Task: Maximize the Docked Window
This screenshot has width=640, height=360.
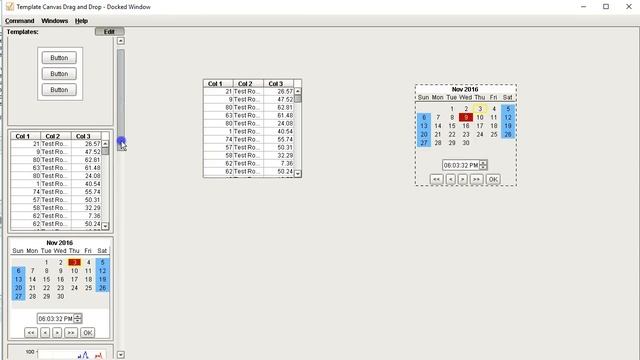Action: coord(606,7)
